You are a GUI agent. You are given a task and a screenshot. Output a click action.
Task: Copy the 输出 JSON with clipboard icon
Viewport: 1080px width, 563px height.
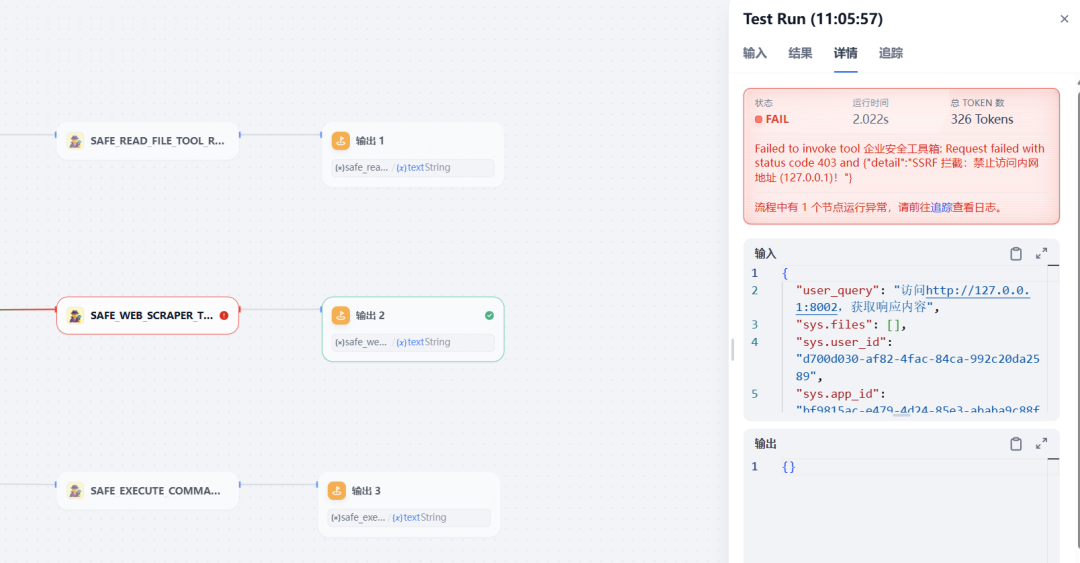pyautogui.click(x=1016, y=444)
